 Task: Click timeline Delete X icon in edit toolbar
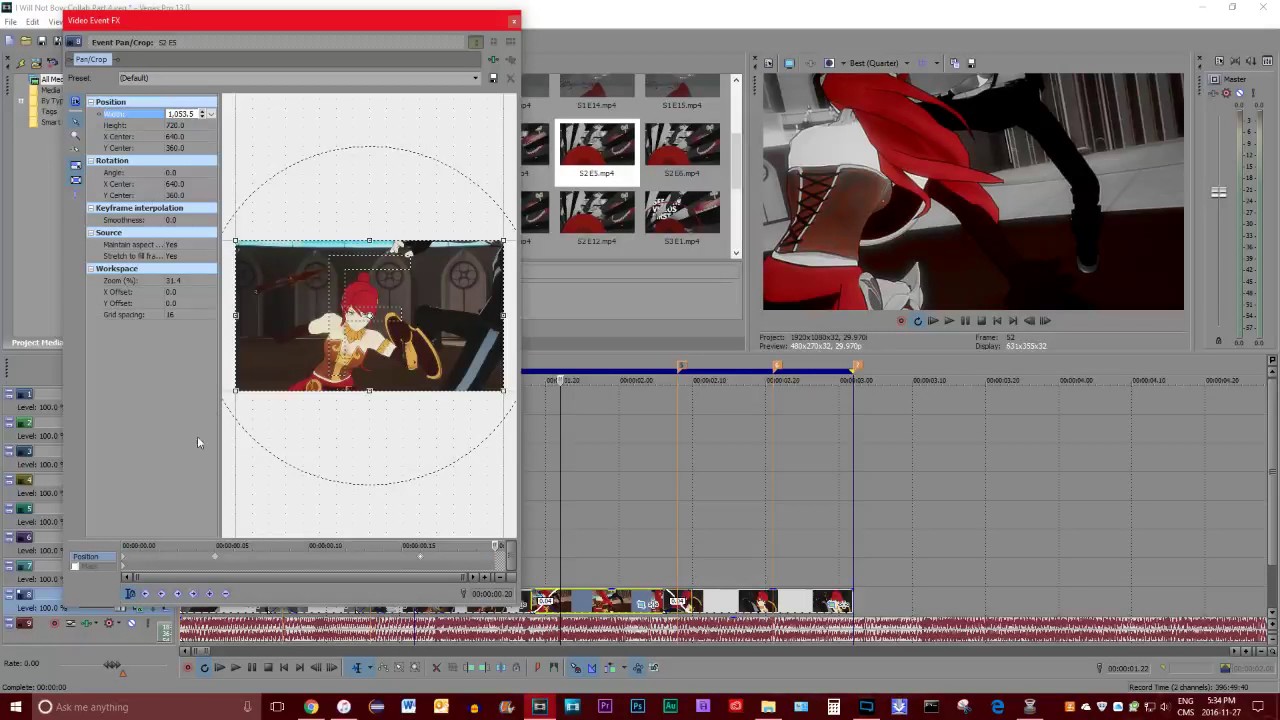(x=436, y=668)
